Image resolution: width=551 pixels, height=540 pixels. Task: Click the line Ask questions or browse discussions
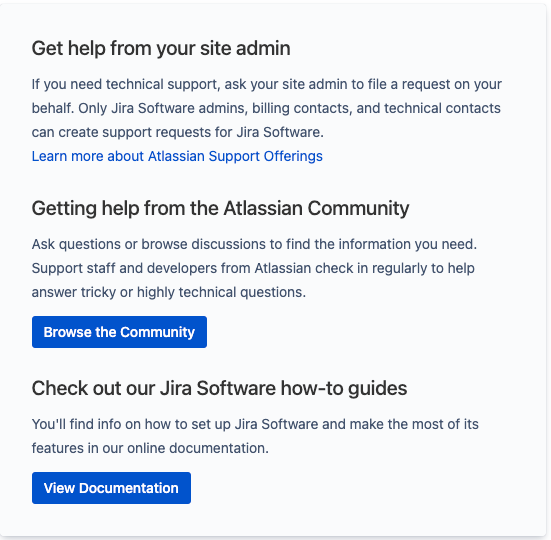click(x=254, y=244)
